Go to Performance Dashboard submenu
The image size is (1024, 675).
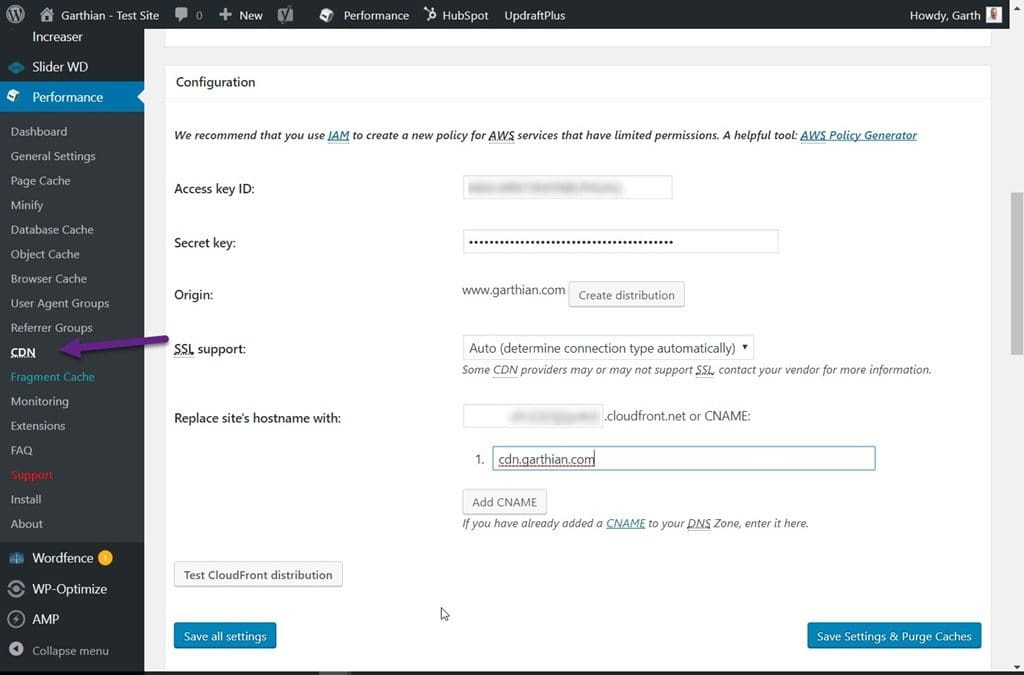[39, 131]
